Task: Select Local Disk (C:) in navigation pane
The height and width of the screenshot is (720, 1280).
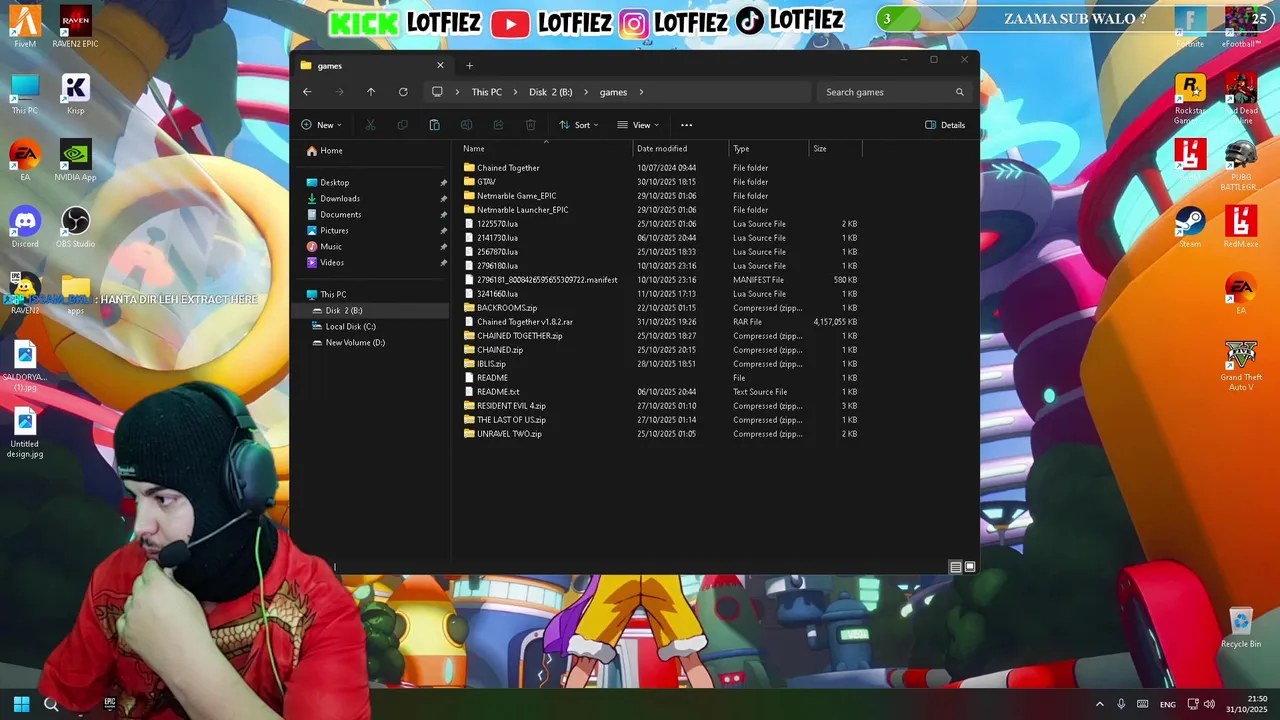Action: [x=350, y=327]
